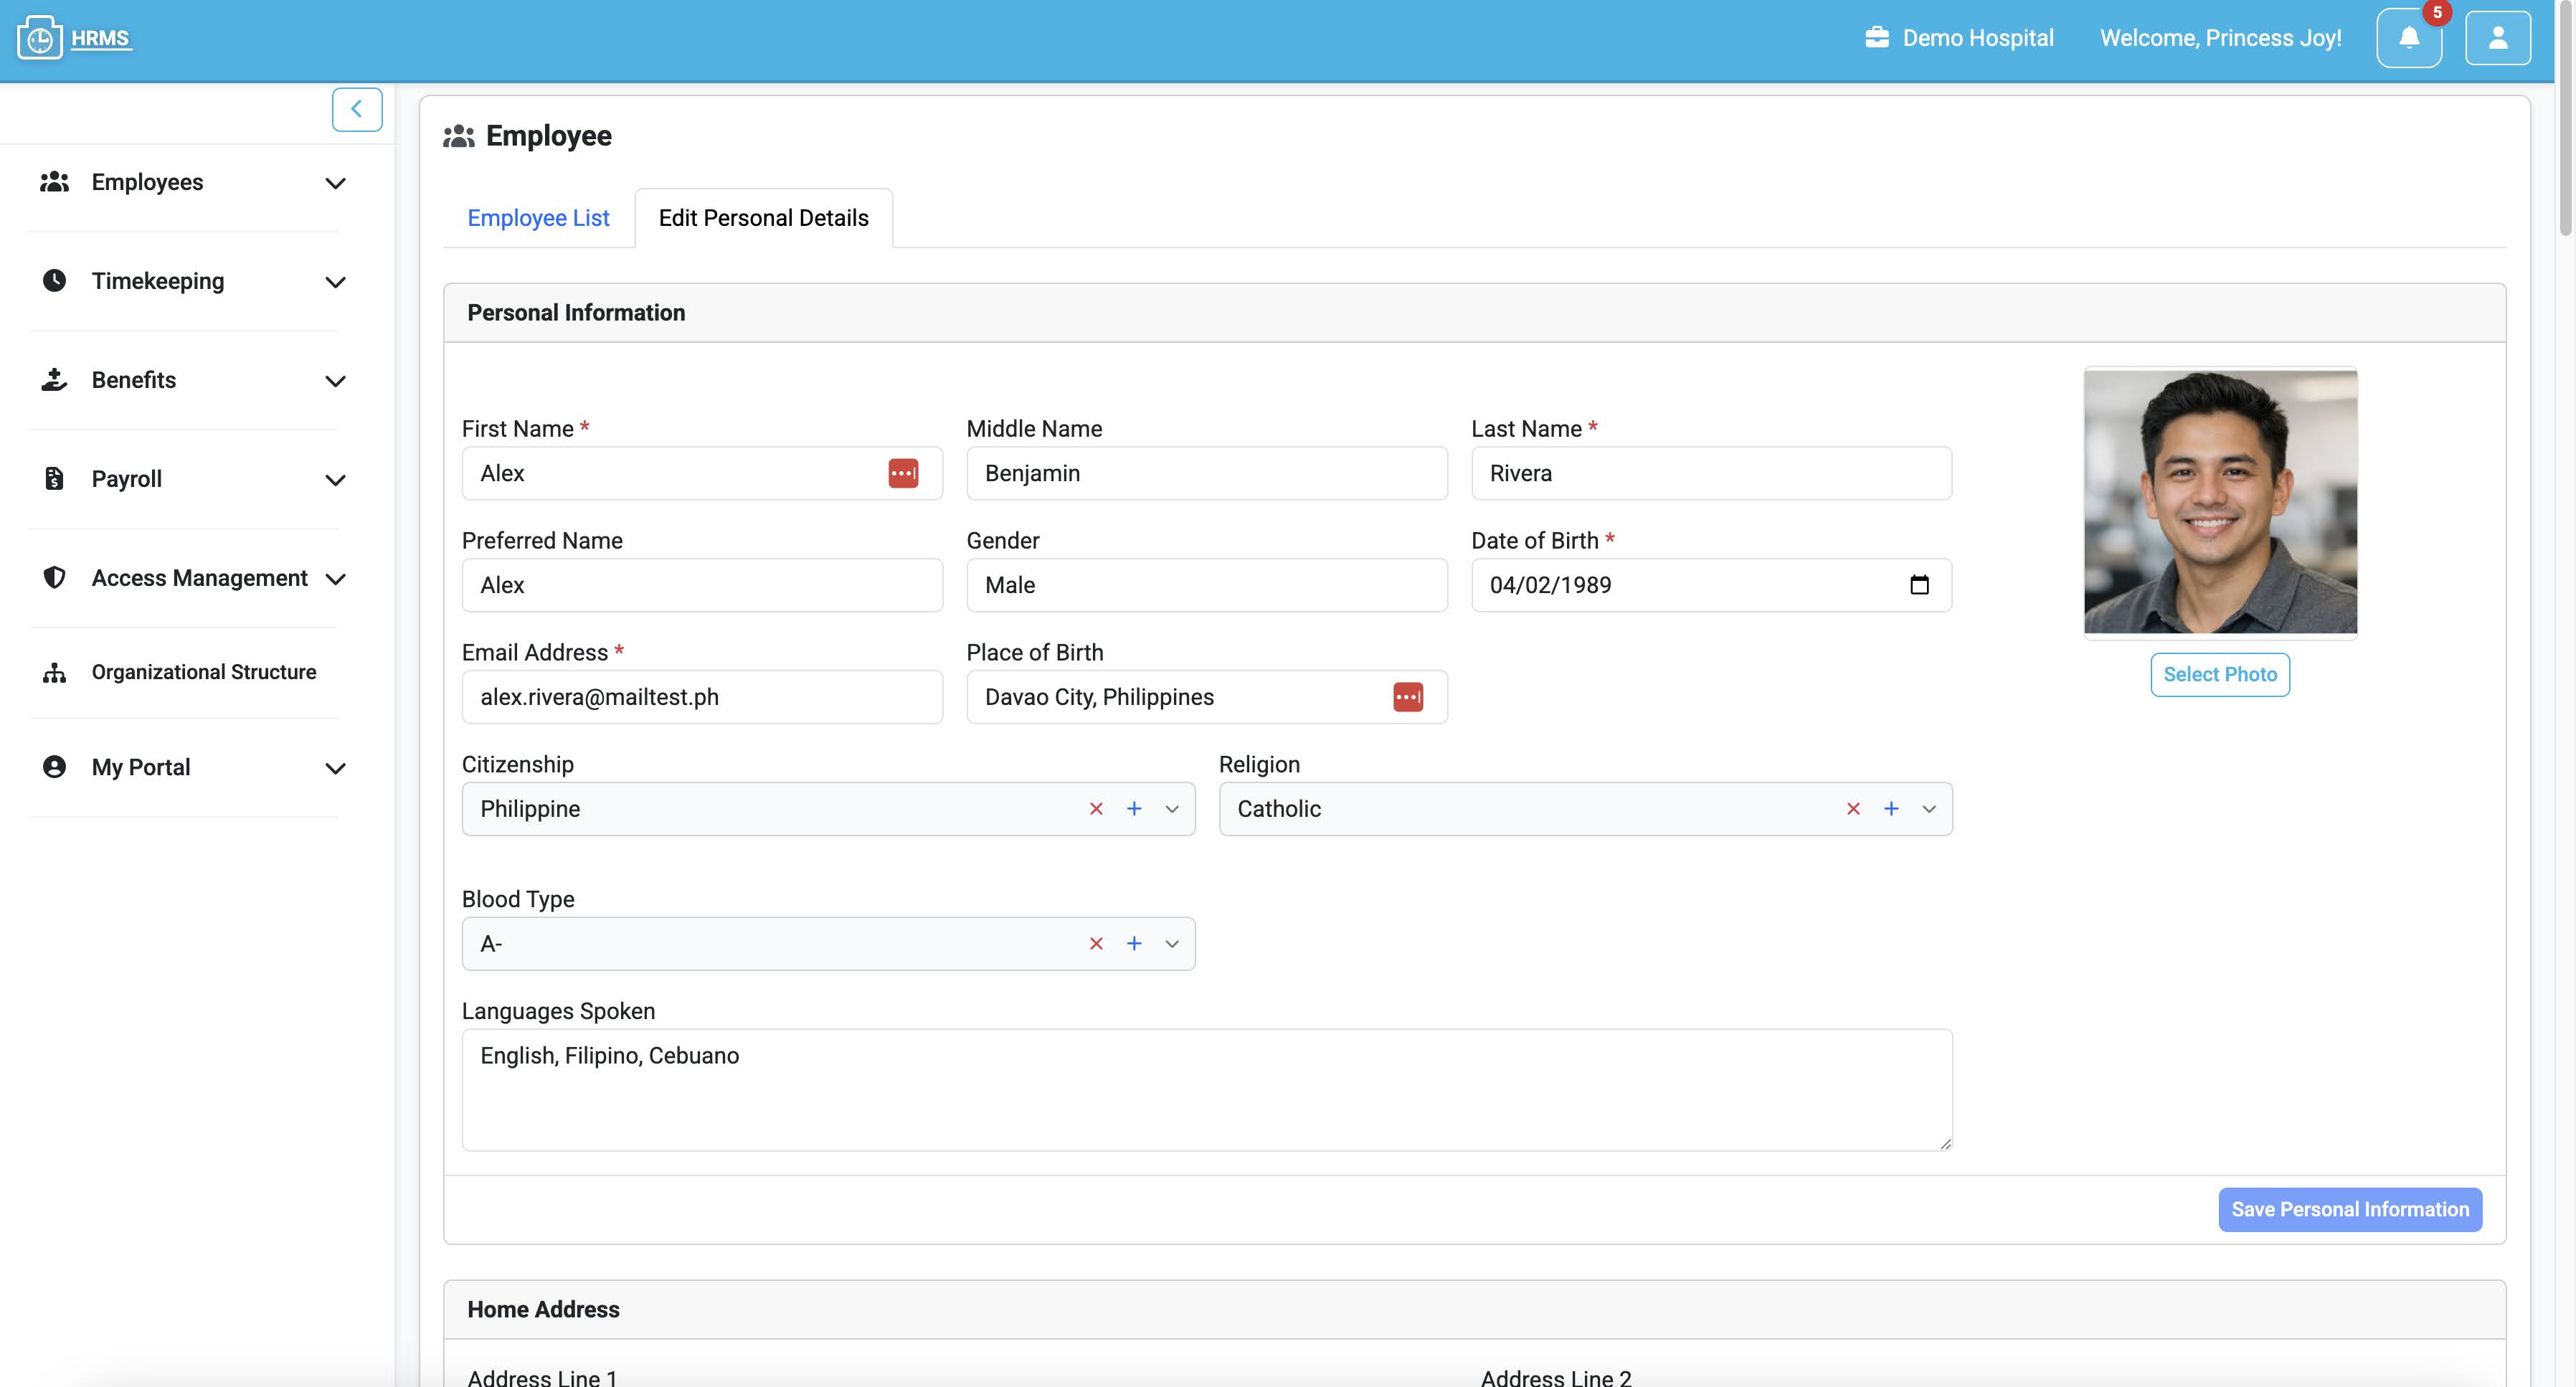
Task: Click the Benefits hand icon
Action: tap(54, 380)
